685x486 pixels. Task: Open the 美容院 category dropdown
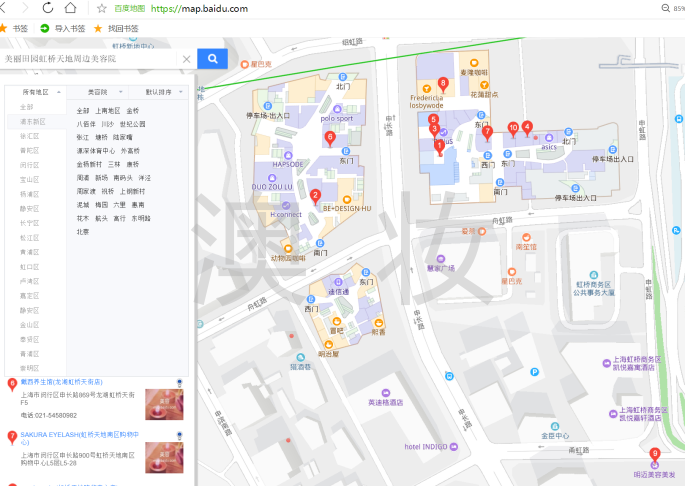click(98, 91)
